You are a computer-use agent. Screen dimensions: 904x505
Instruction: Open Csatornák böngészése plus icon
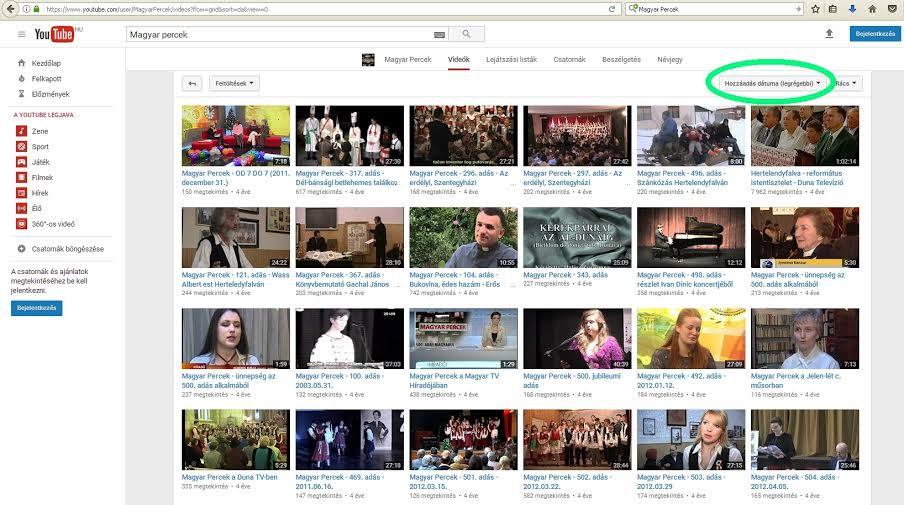(21, 248)
